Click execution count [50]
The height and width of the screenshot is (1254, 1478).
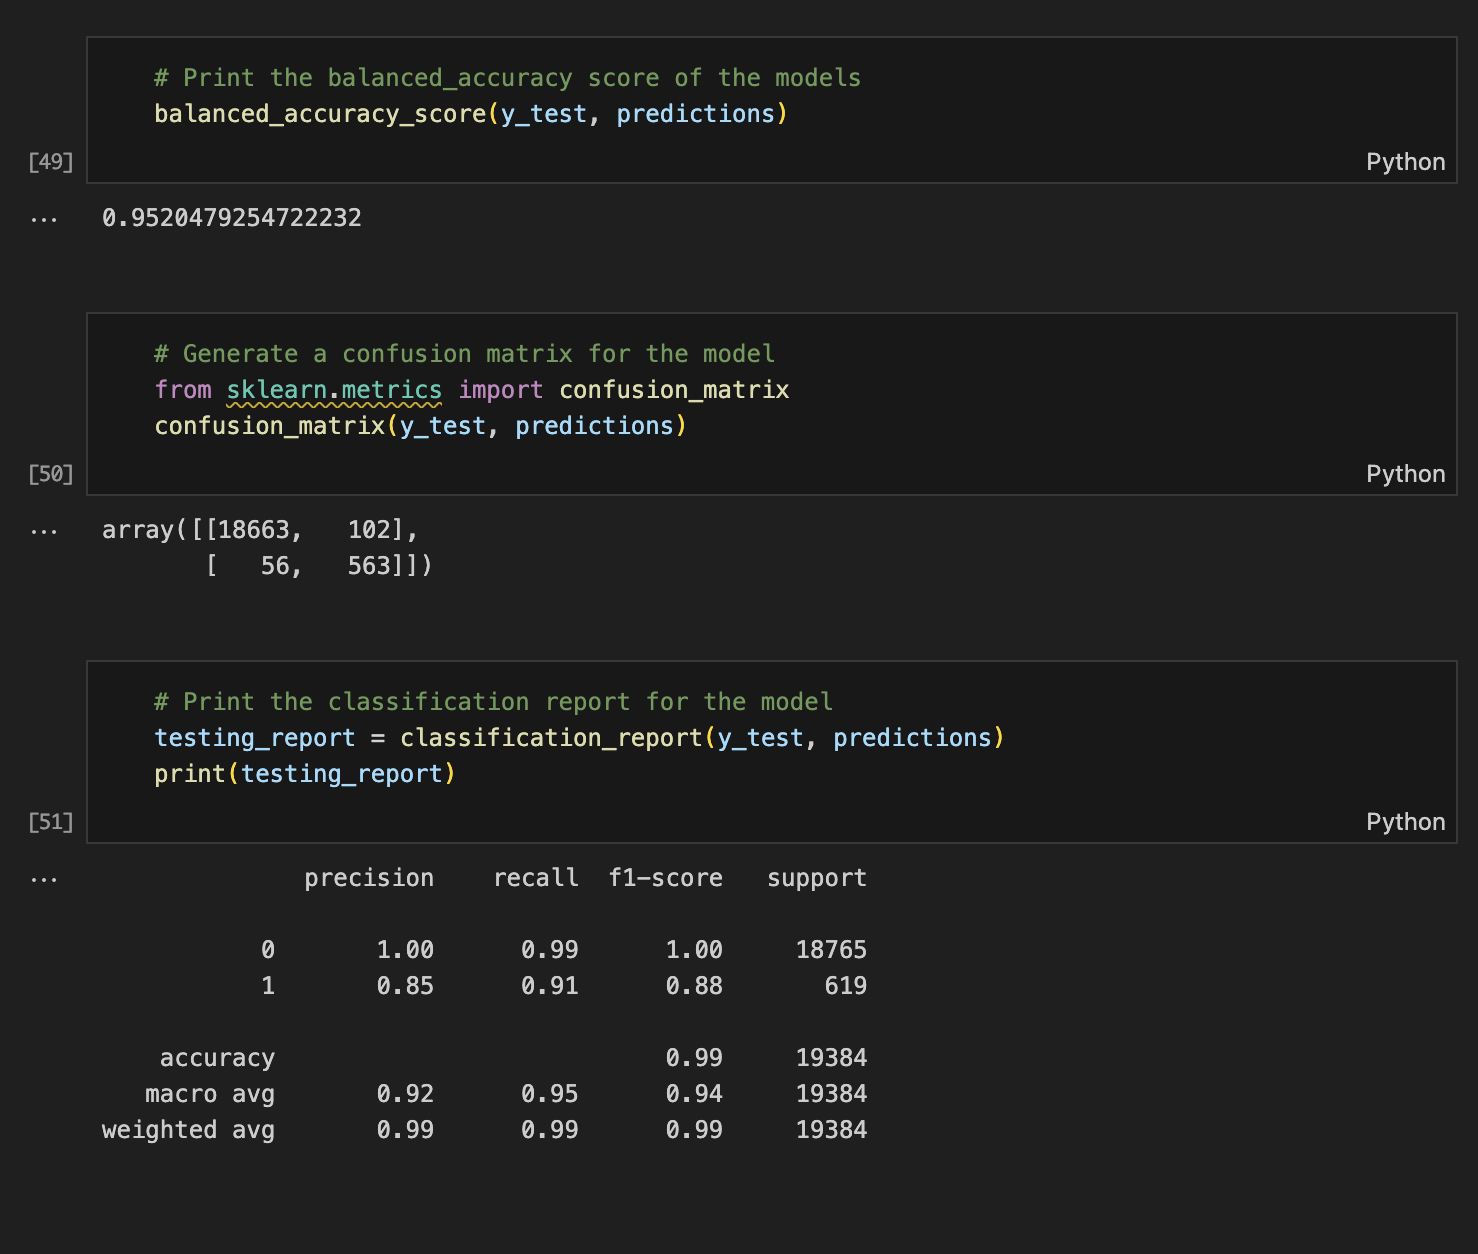[51, 474]
